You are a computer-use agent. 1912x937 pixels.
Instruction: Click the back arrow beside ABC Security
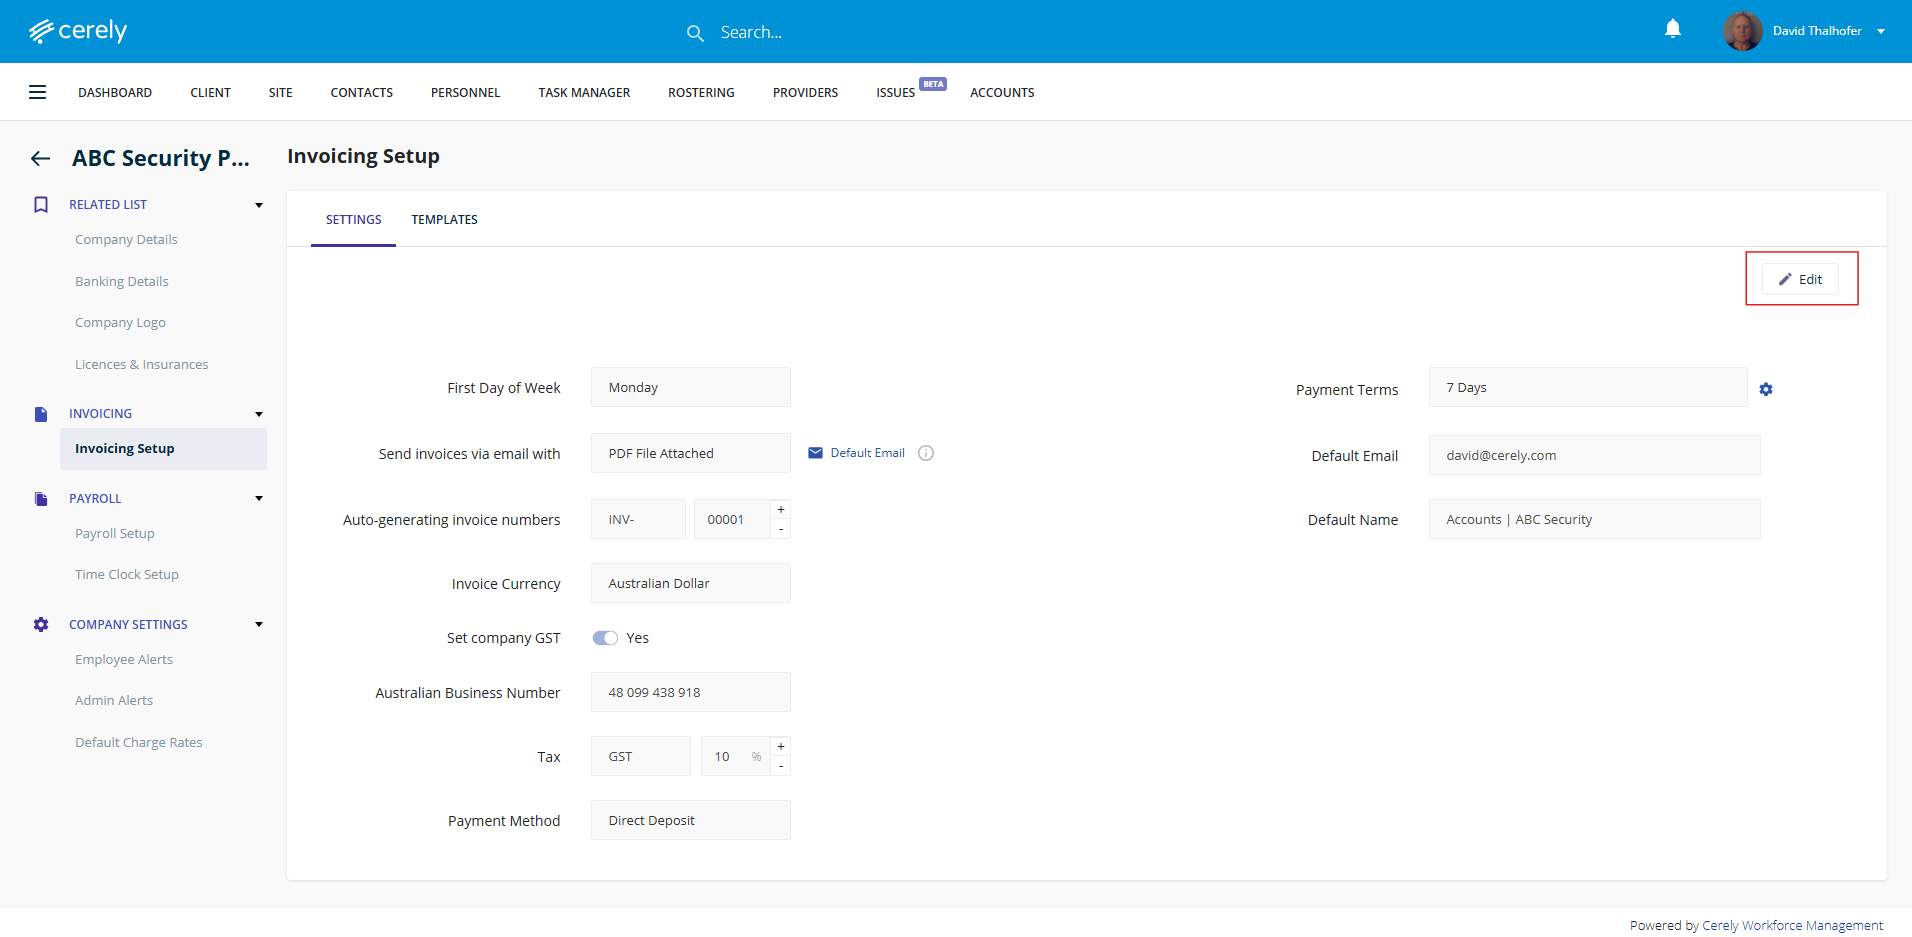(x=40, y=158)
